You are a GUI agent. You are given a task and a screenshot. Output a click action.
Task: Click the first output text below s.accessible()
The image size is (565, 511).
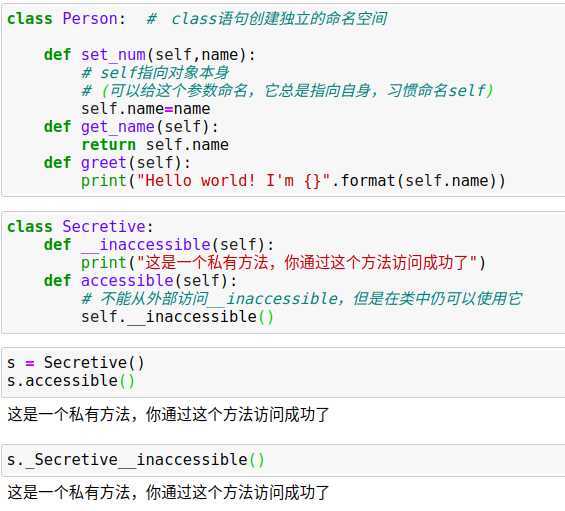click(x=168, y=414)
